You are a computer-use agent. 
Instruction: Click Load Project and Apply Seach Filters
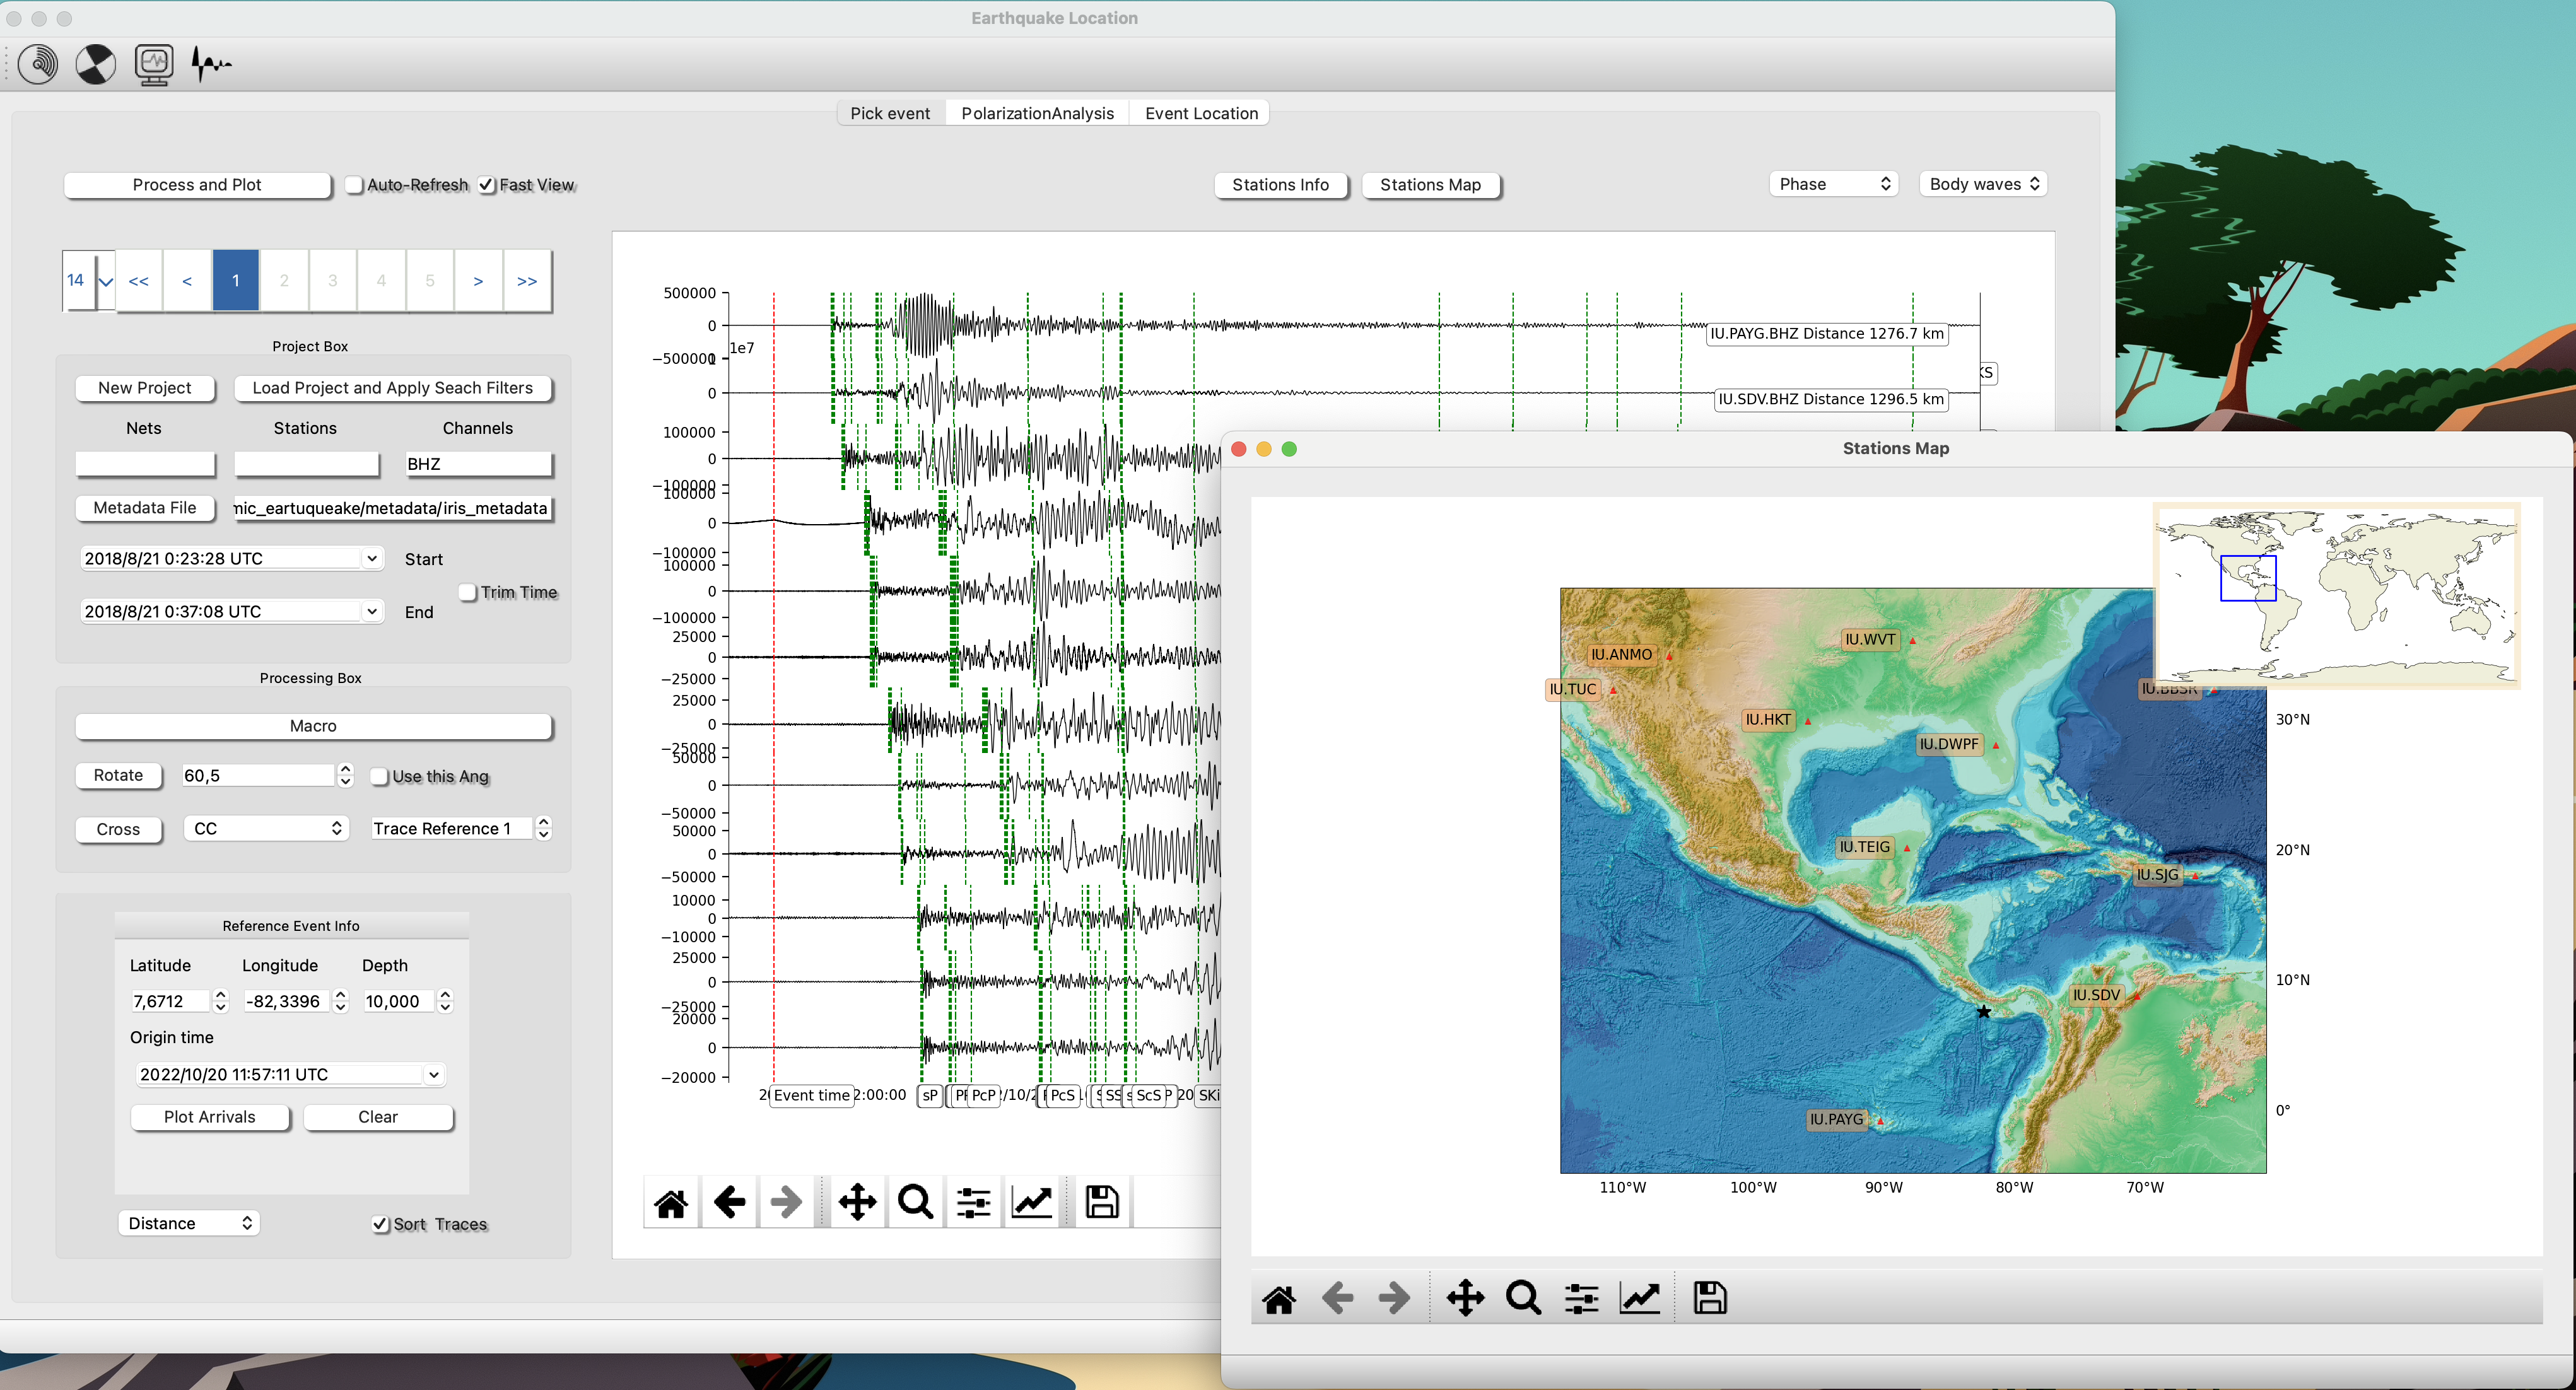pos(392,388)
